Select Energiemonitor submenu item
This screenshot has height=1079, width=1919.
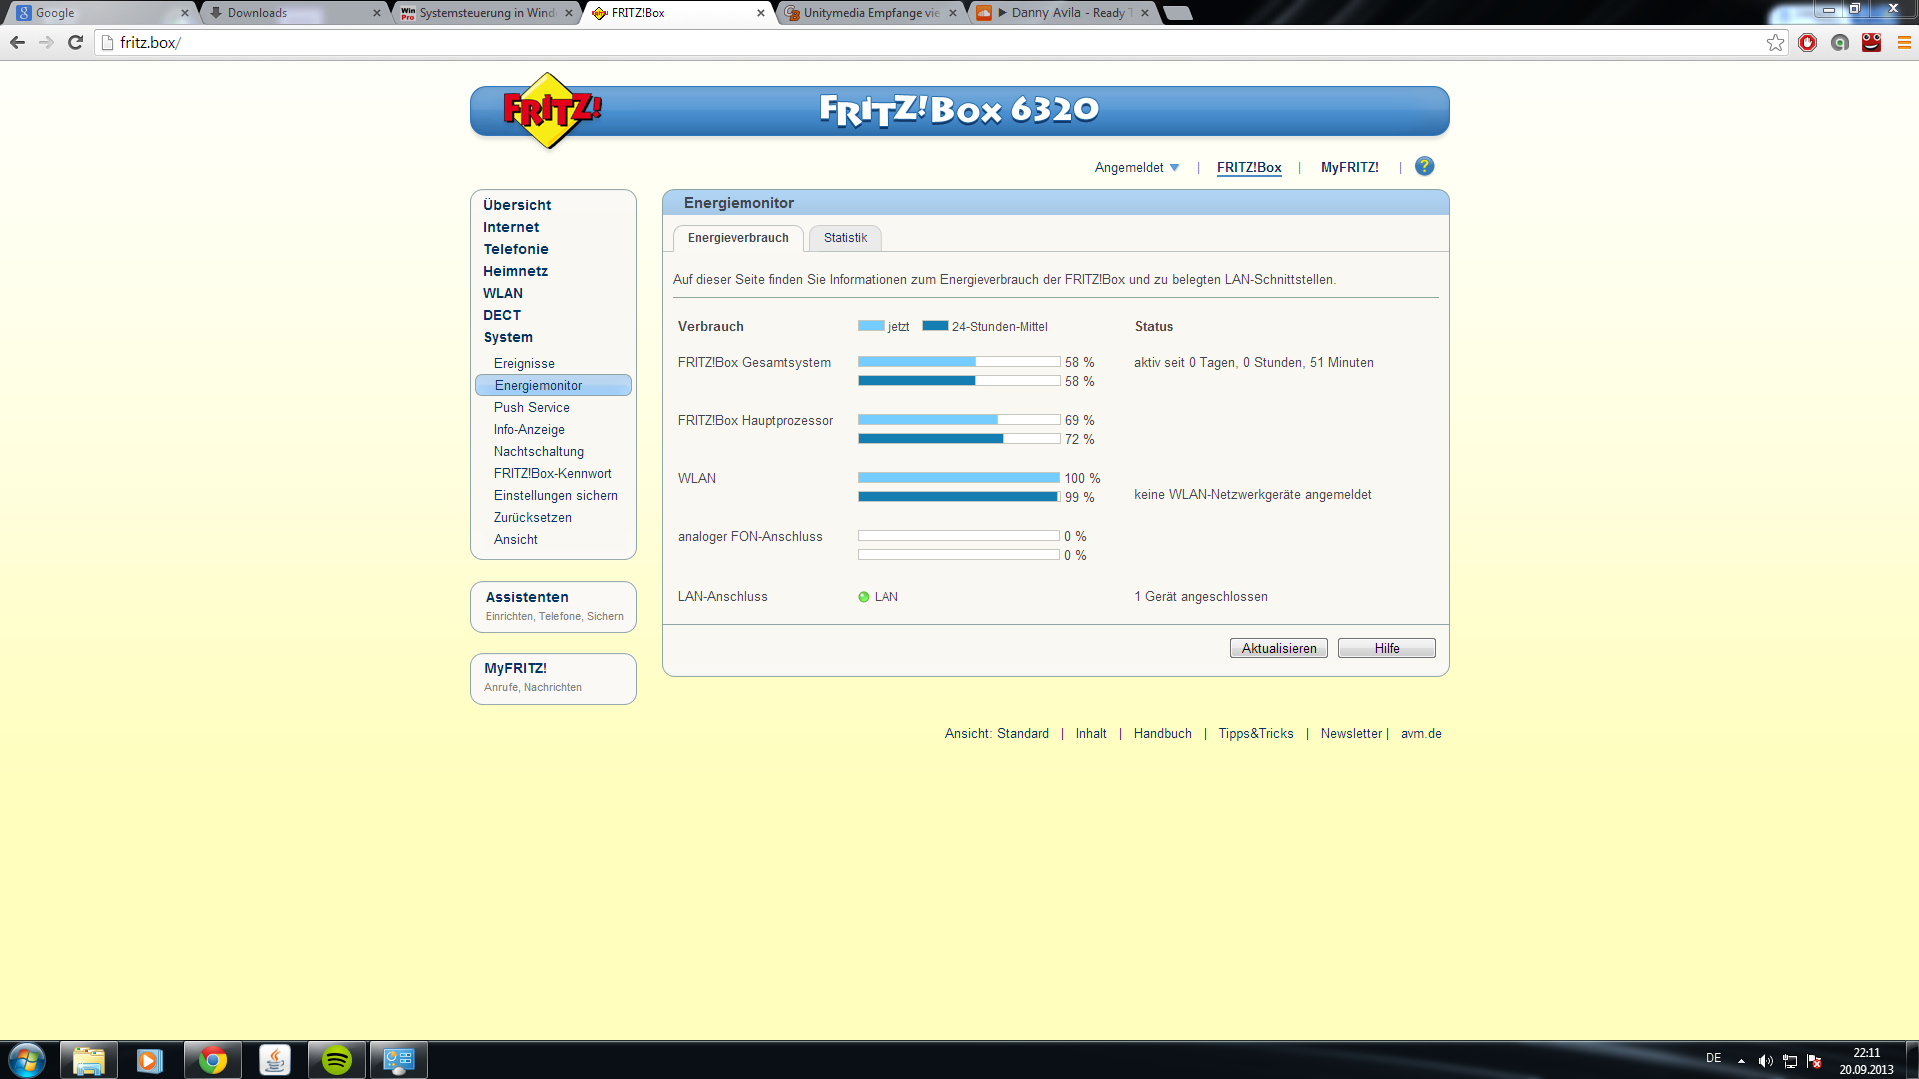[x=553, y=385]
